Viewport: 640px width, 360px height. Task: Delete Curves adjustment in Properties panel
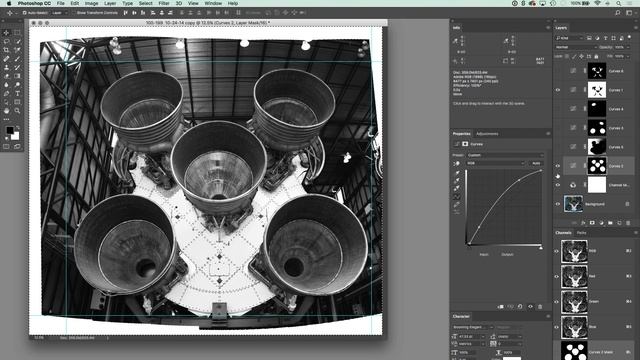540,307
